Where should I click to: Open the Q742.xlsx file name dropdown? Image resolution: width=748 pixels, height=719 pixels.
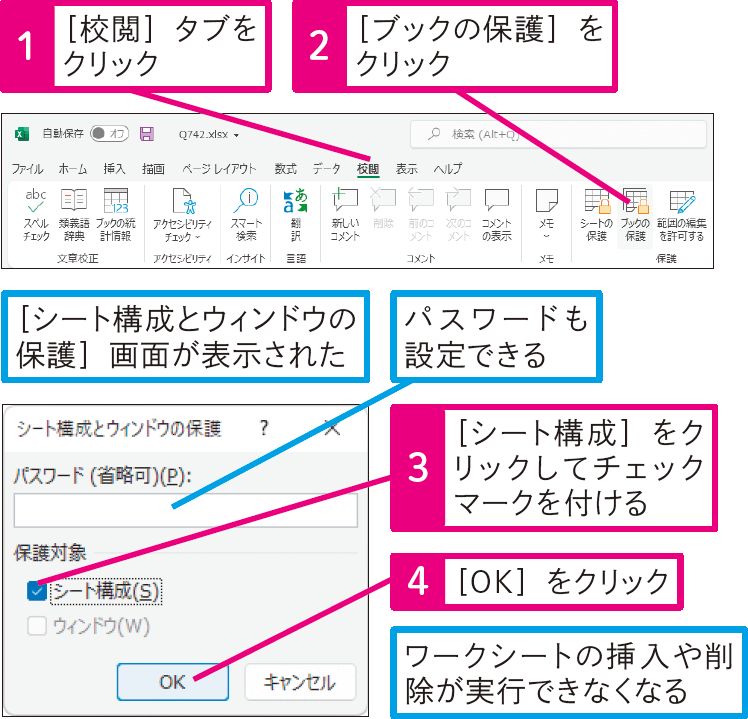tap(209, 135)
